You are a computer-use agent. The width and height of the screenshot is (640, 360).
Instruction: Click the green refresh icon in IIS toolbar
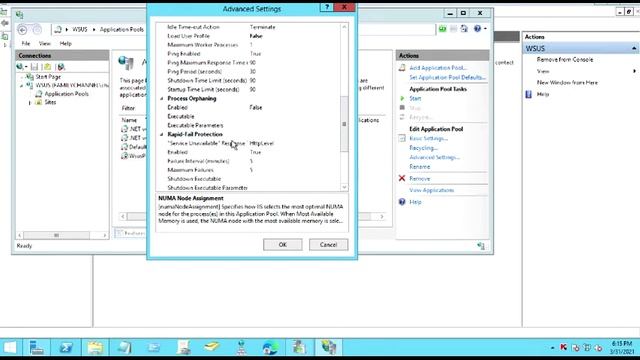442,29
